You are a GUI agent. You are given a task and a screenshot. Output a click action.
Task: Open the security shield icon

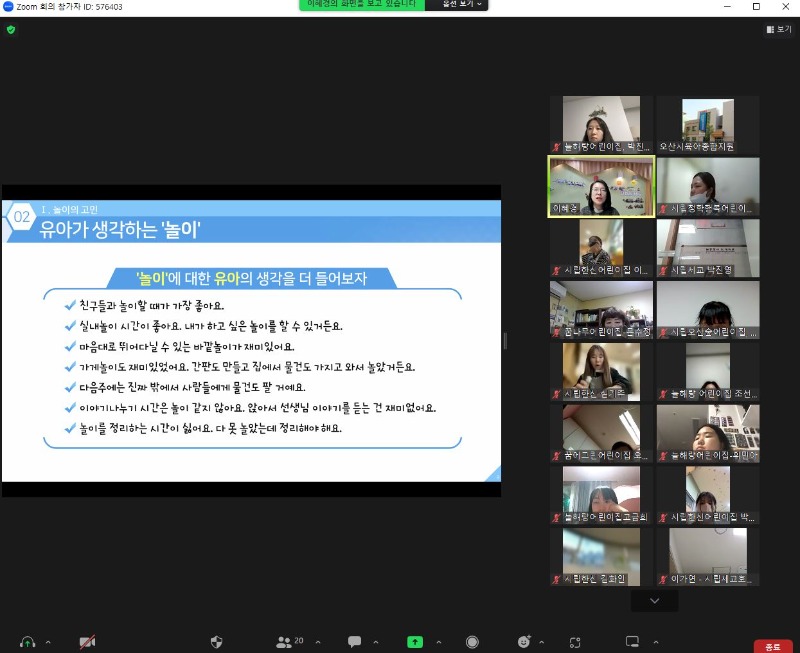point(217,641)
